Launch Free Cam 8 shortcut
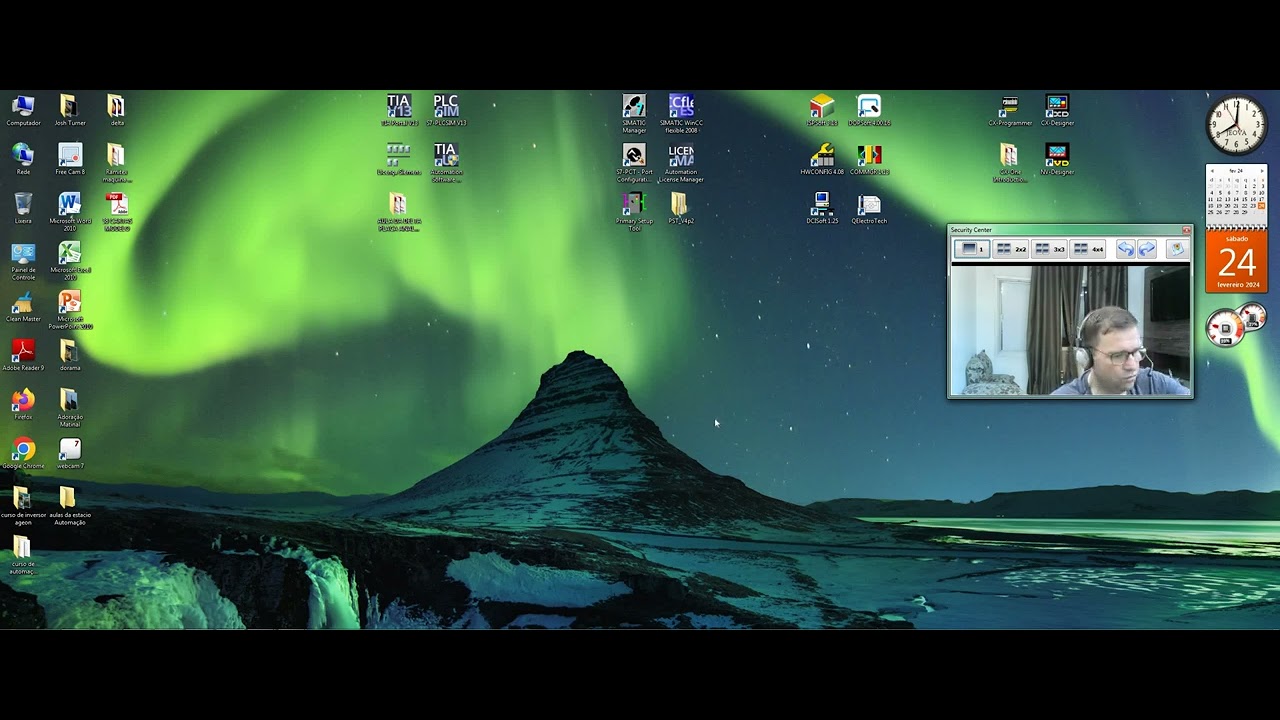This screenshot has width=1280, height=720. tap(70, 159)
